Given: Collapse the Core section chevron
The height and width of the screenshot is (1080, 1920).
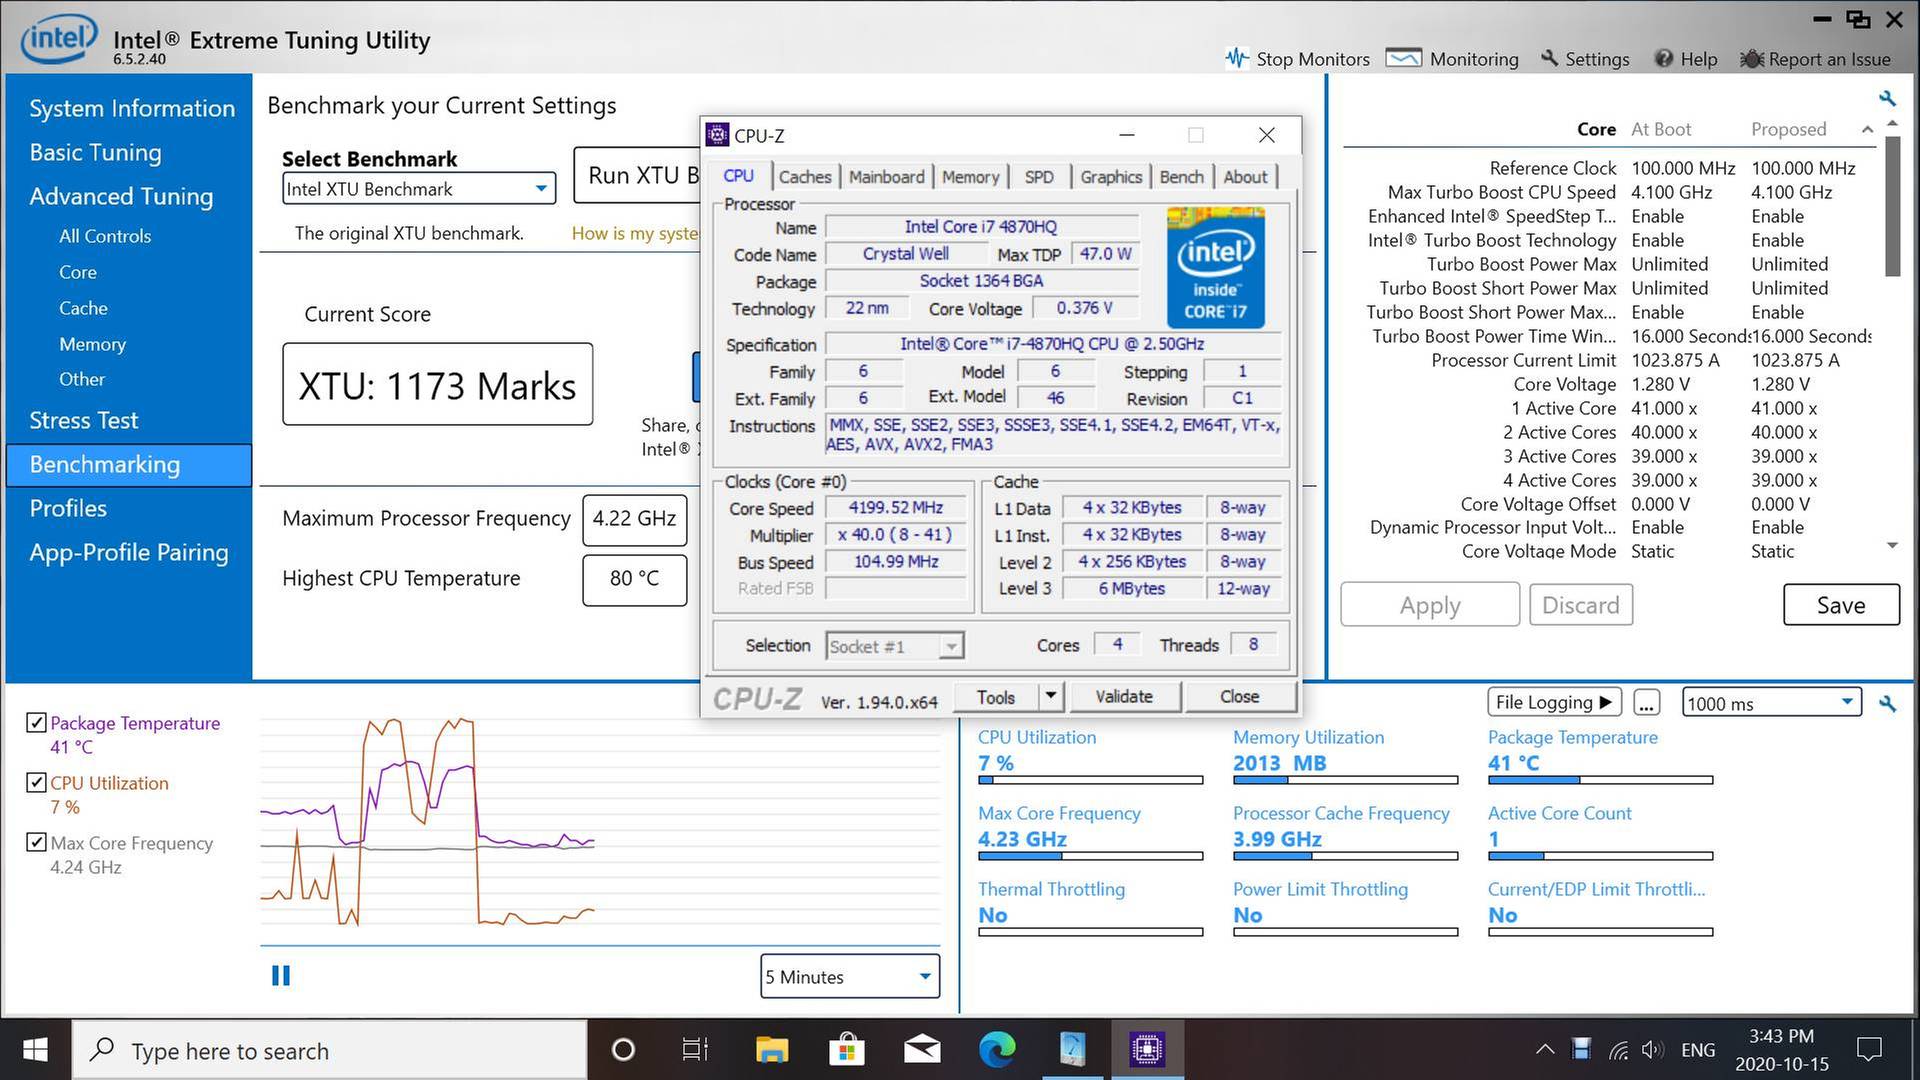Looking at the screenshot, I should point(1867,129).
